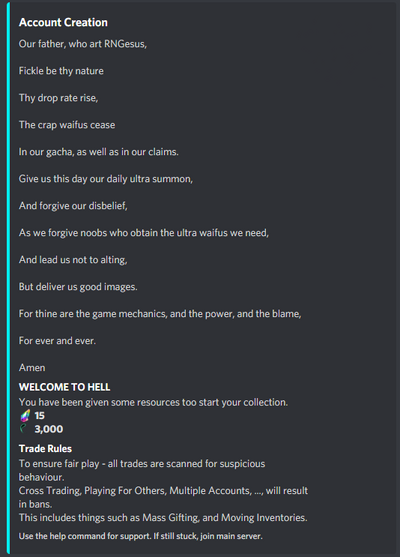Click the green feather icon beside 3,000
The image size is (400, 557).
23,429
